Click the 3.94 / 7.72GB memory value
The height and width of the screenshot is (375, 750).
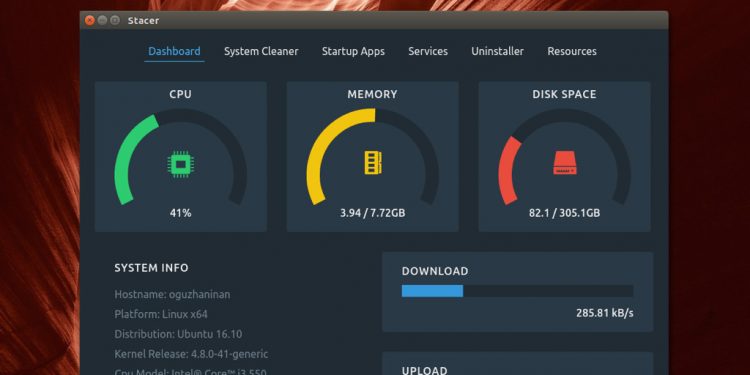coord(373,213)
